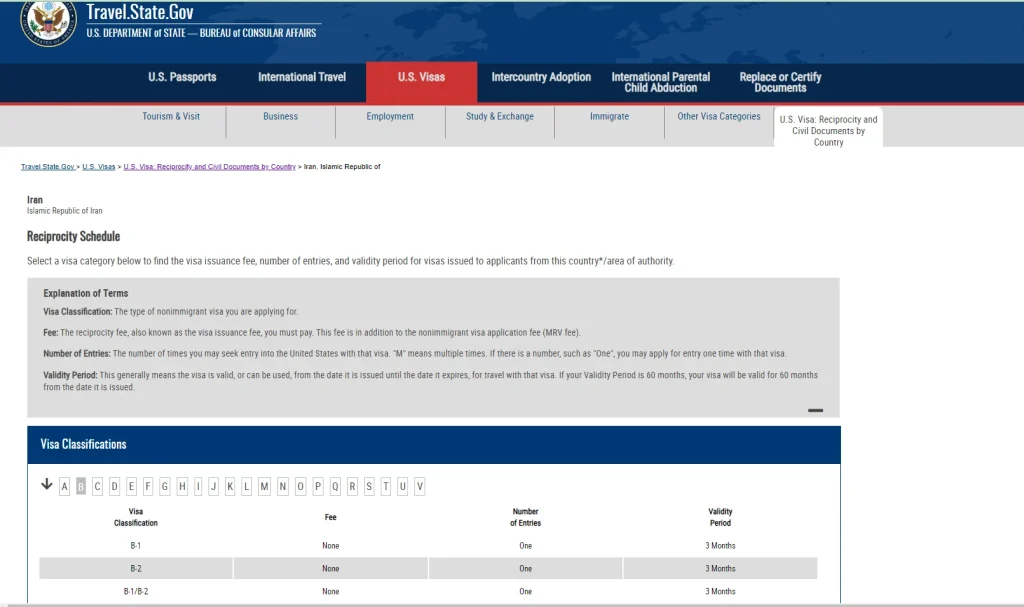The width and height of the screenshot is (1024, 607).
Task: Filter visa classifications by letter K
Action: coord(230,486)
